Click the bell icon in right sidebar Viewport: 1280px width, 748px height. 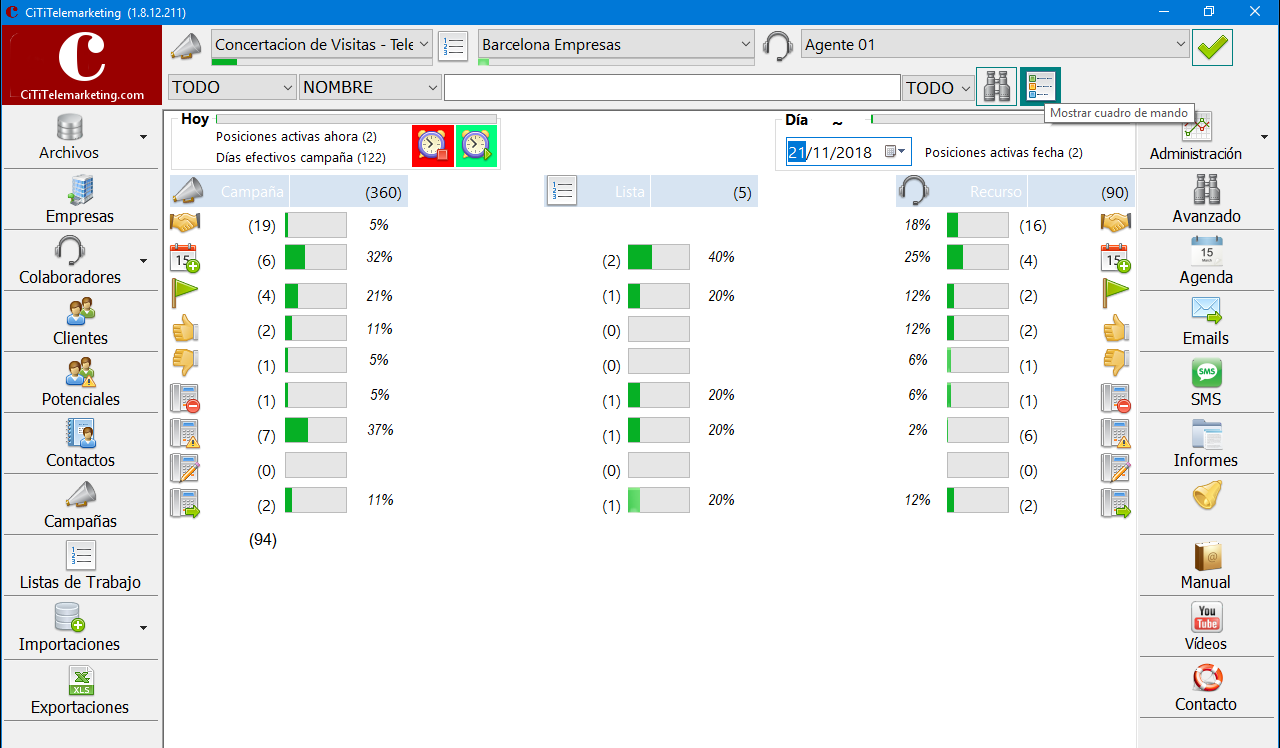(x=1206, y=496)
